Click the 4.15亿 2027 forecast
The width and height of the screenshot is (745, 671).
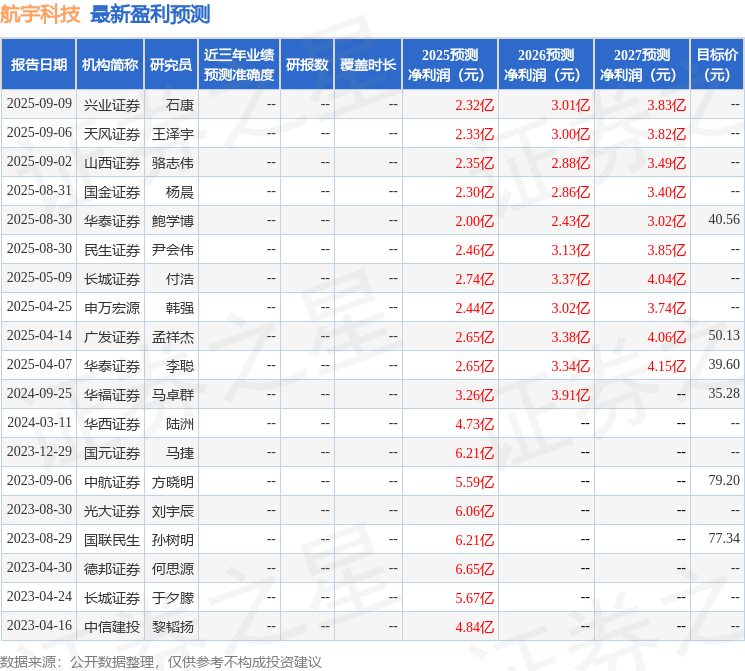click(x=666, y=366)
